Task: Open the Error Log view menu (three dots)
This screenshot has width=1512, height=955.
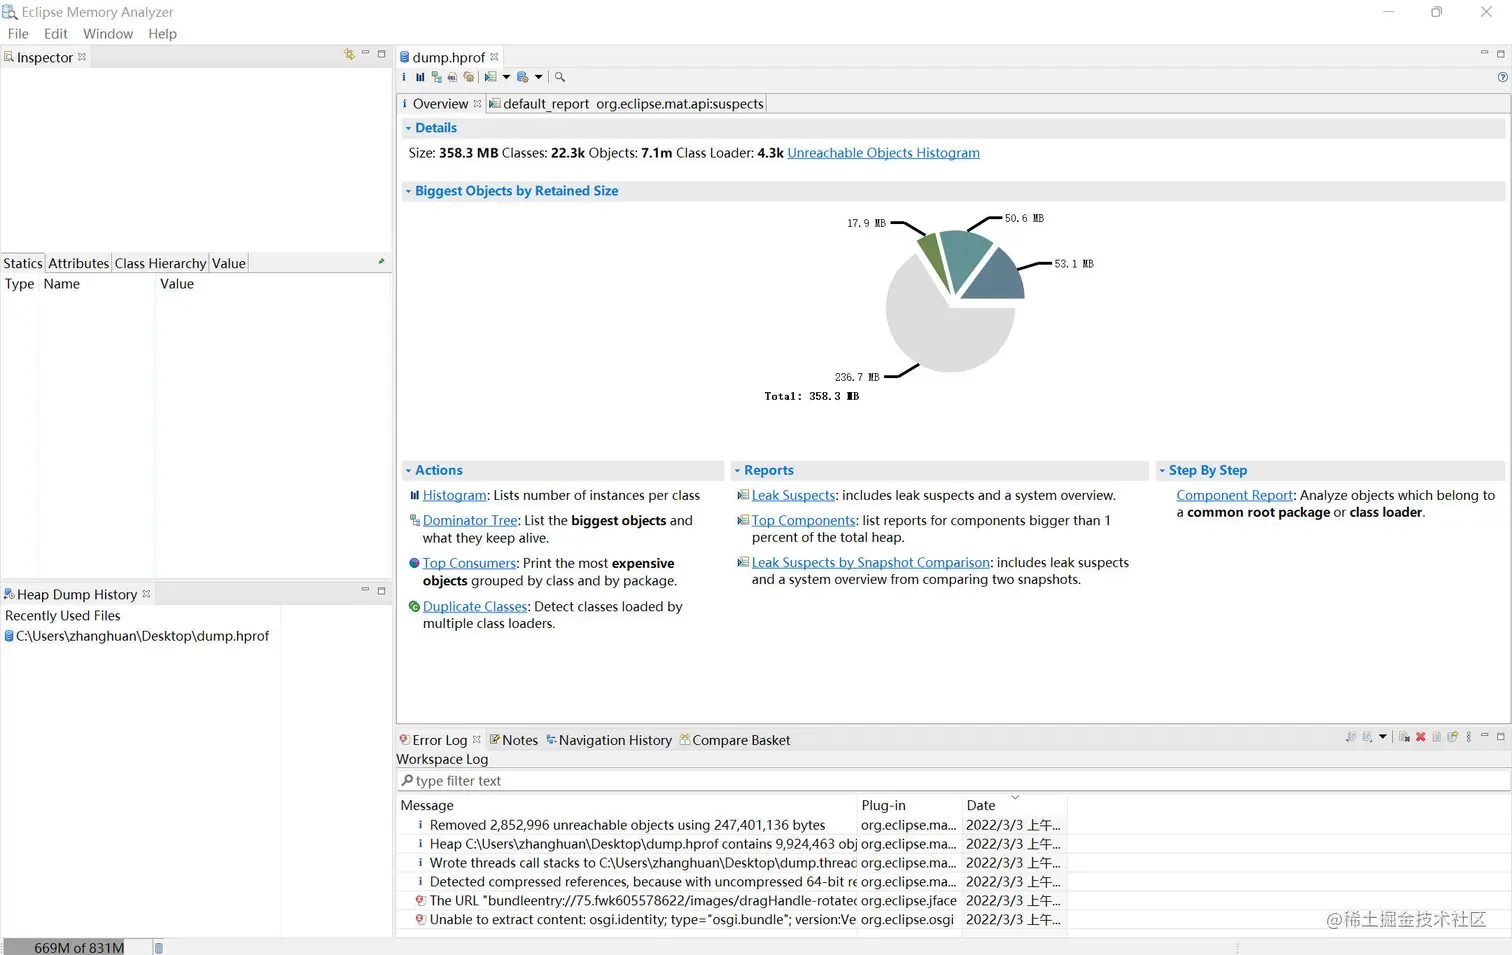Action: (1469, 737)
